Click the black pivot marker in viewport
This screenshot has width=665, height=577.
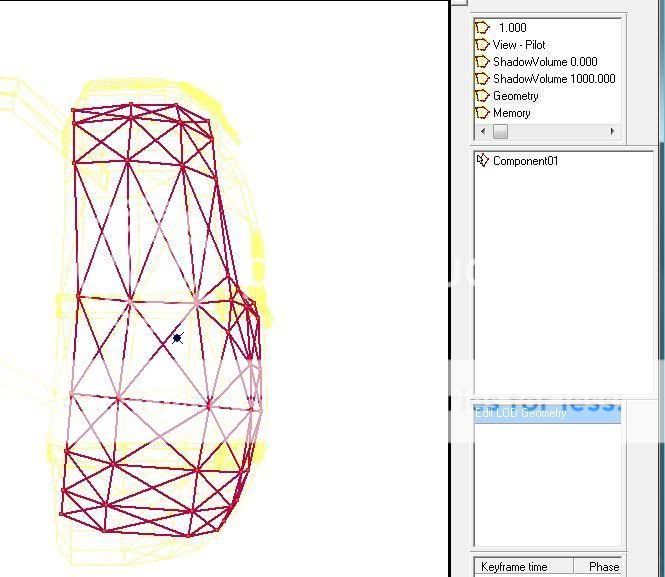(177, 338)
